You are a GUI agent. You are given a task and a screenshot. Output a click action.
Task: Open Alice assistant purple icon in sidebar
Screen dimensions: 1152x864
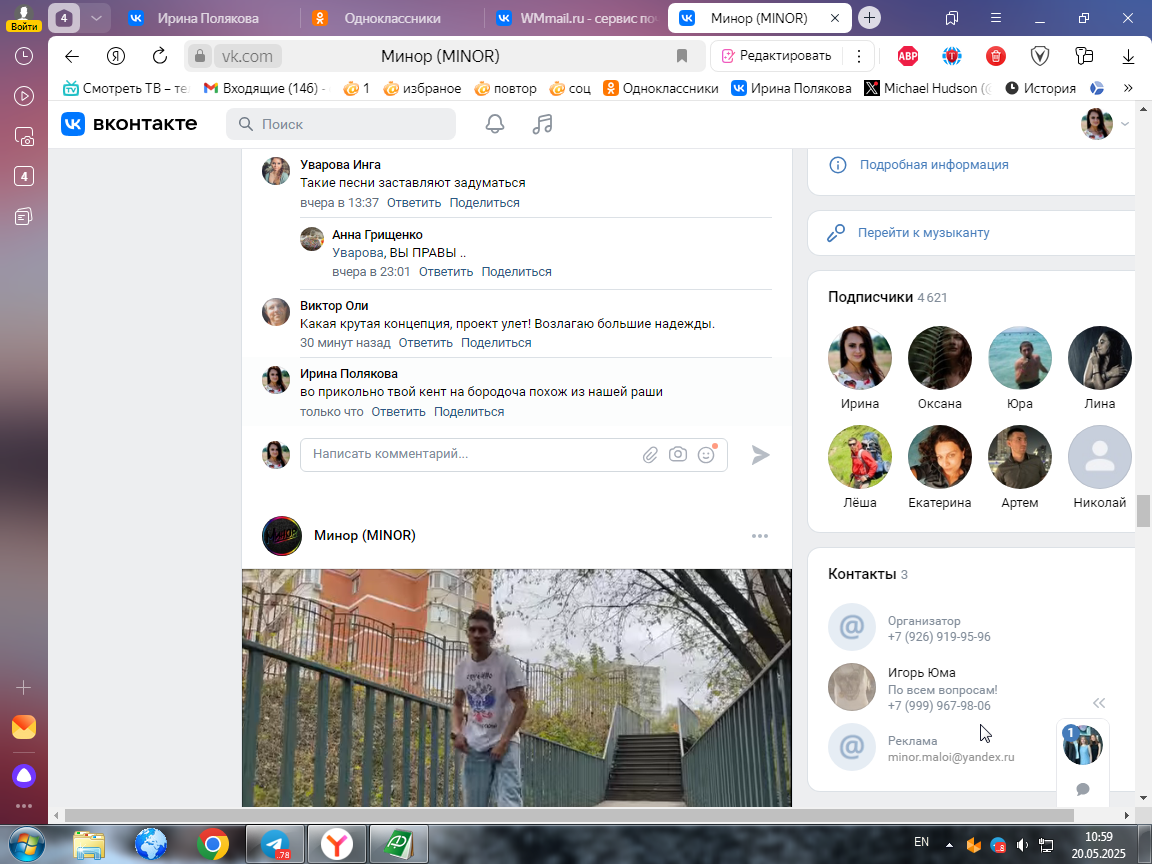(24, 776)
